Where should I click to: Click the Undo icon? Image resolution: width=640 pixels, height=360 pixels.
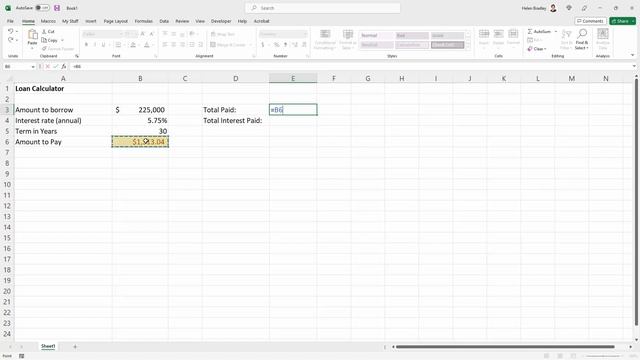[x=10, y=31]
